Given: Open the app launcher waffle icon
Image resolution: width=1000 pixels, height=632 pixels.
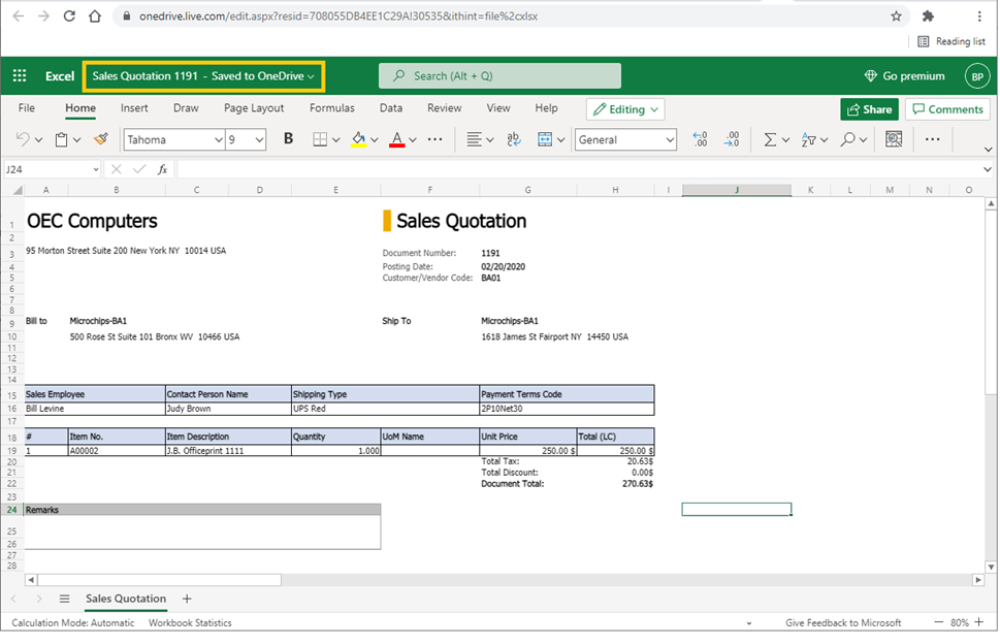Looking at the screenshot, I should coord(19,76).
